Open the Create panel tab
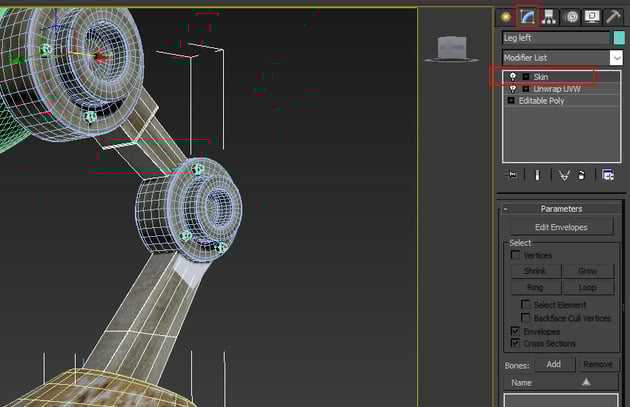Screen dimensions: 630x407 tap(505, 16)
